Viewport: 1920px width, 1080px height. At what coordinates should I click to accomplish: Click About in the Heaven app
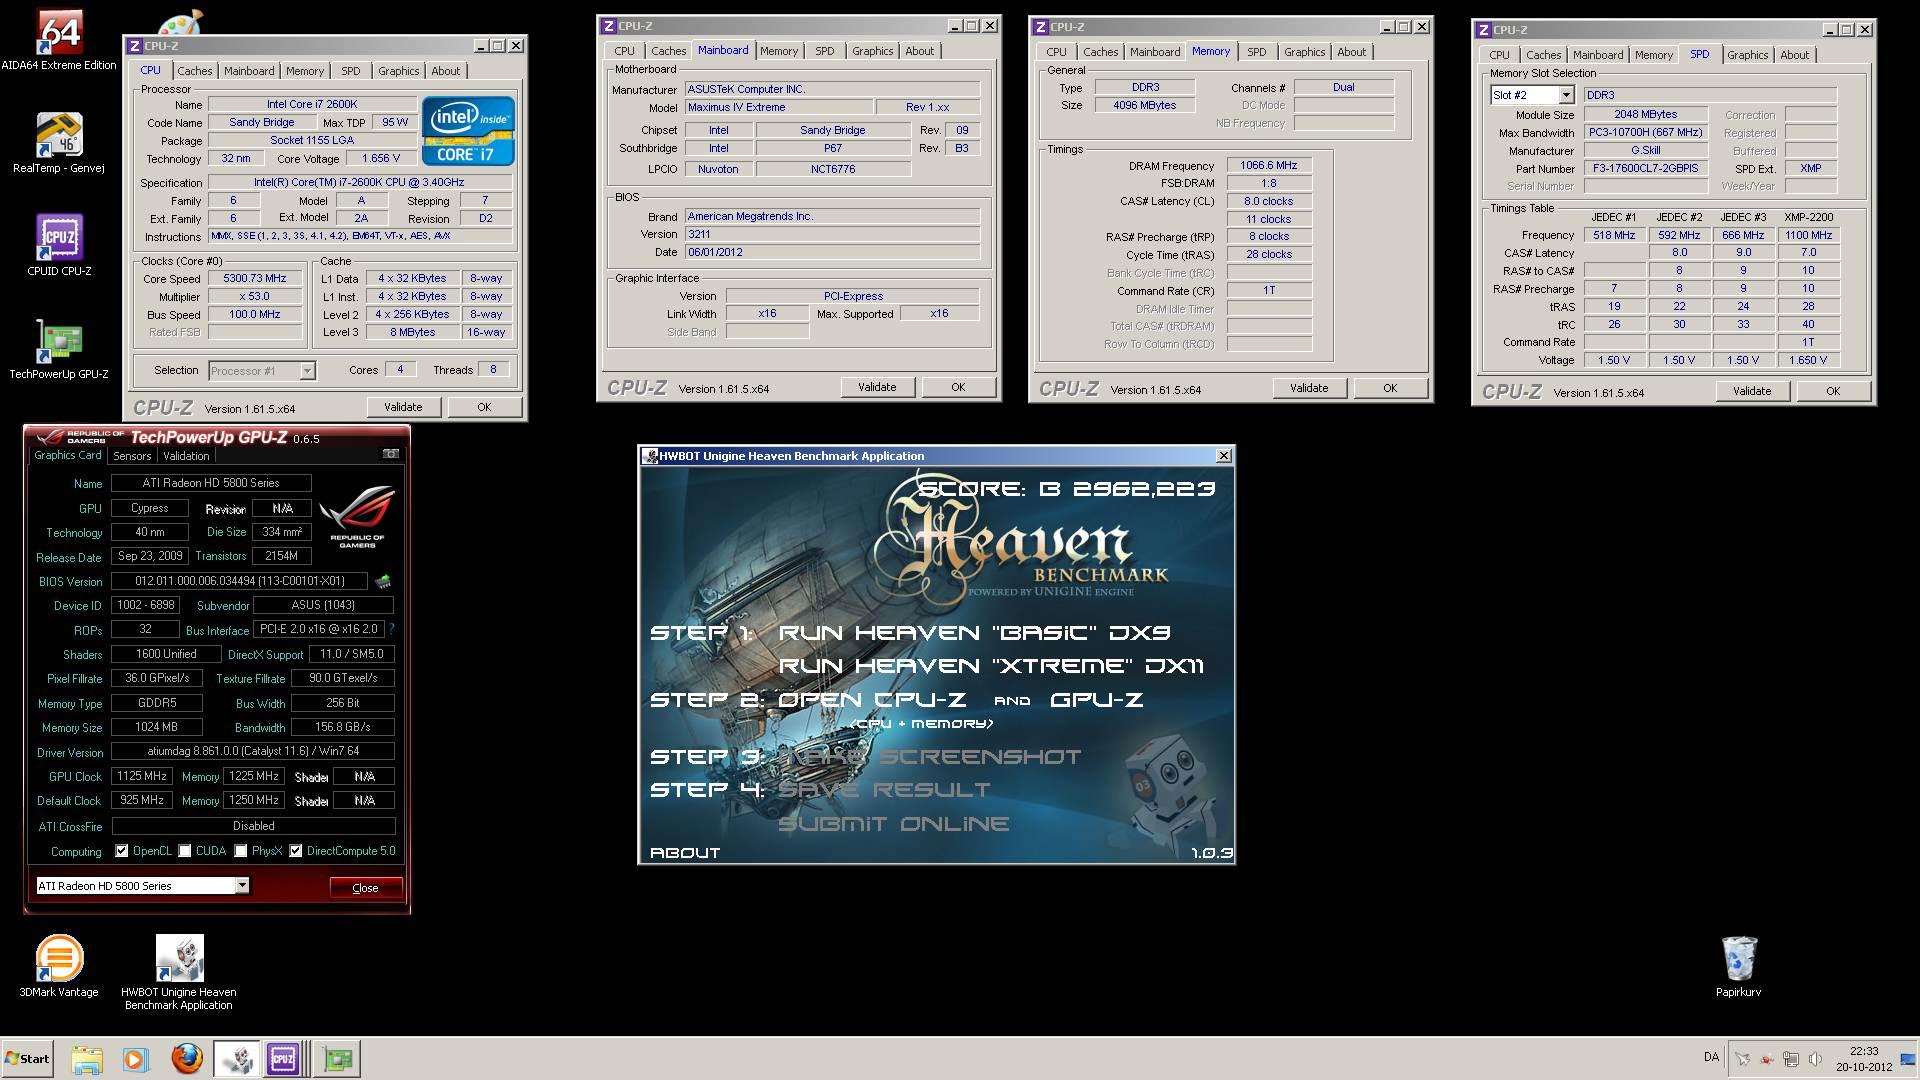pyautogui.click(x=685, y=853)
